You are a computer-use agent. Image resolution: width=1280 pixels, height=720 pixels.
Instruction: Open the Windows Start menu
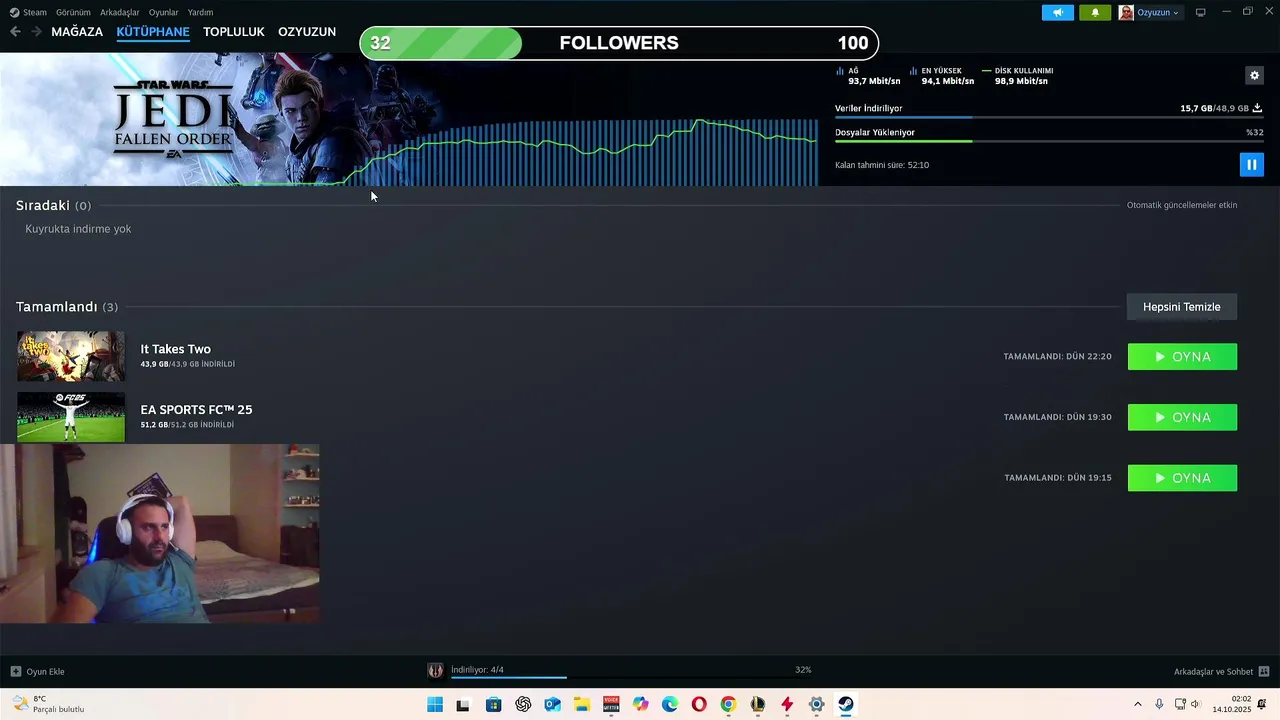point(435,705)
